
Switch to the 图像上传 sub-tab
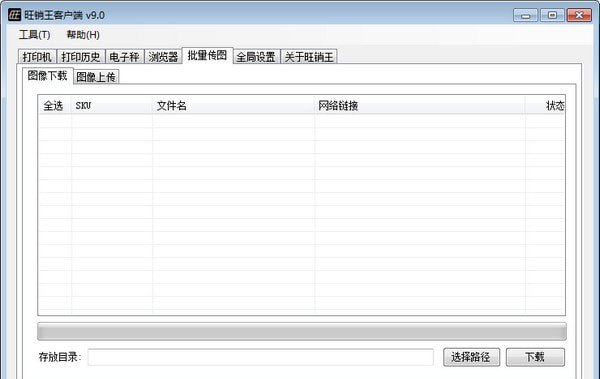coord(96,77)
